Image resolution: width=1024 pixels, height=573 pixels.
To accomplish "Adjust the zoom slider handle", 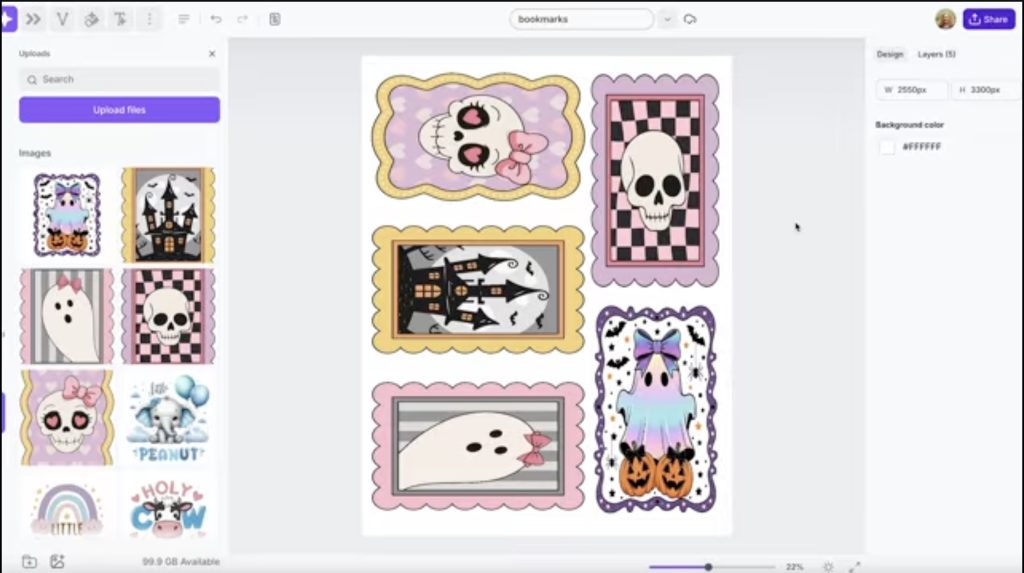I will point(708,566).
